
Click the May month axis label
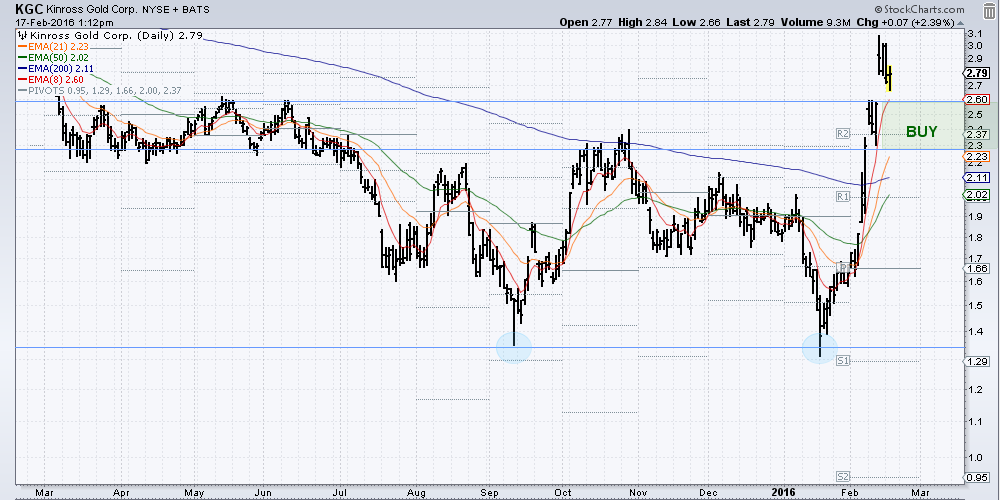(x=194, y=493)
